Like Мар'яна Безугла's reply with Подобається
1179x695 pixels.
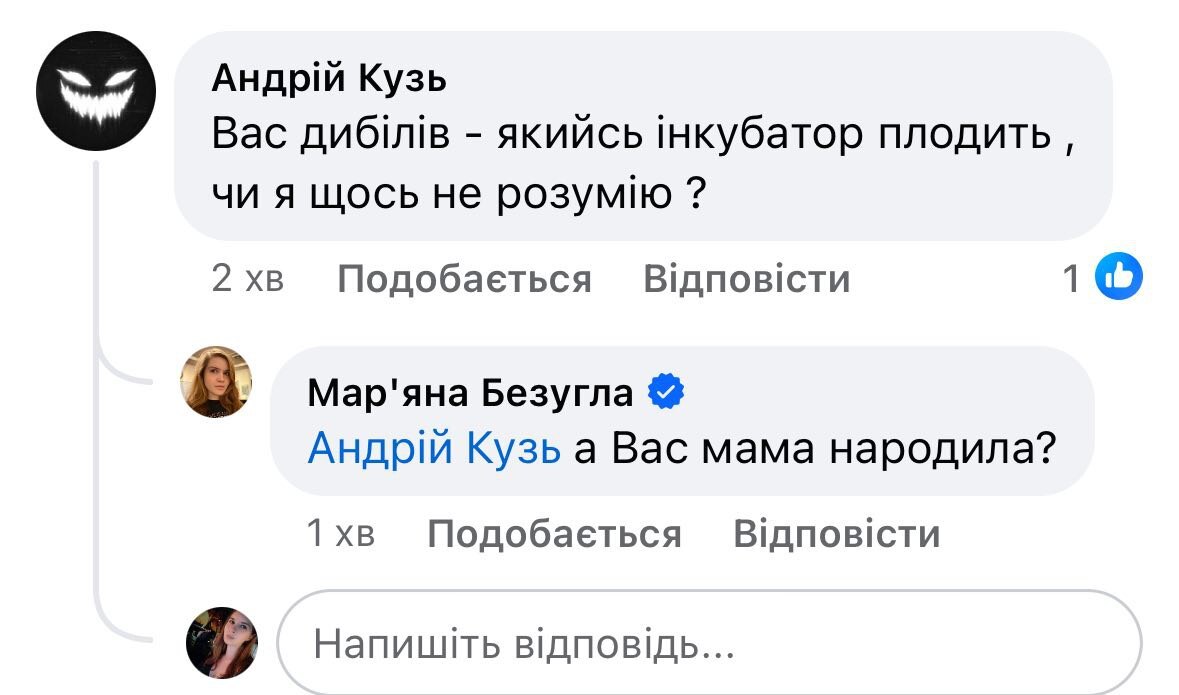pos(554,535)
